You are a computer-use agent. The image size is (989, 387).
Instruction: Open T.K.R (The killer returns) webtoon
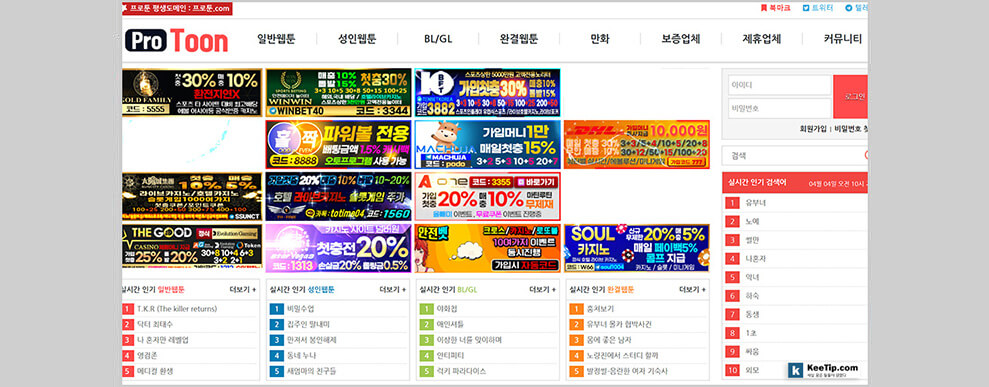pos(177,309)
